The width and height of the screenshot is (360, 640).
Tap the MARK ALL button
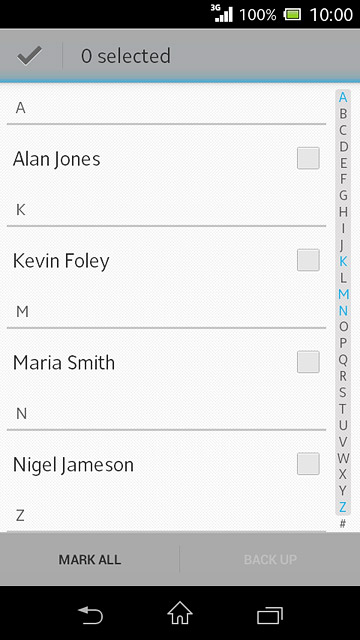[x=90, y=559]
